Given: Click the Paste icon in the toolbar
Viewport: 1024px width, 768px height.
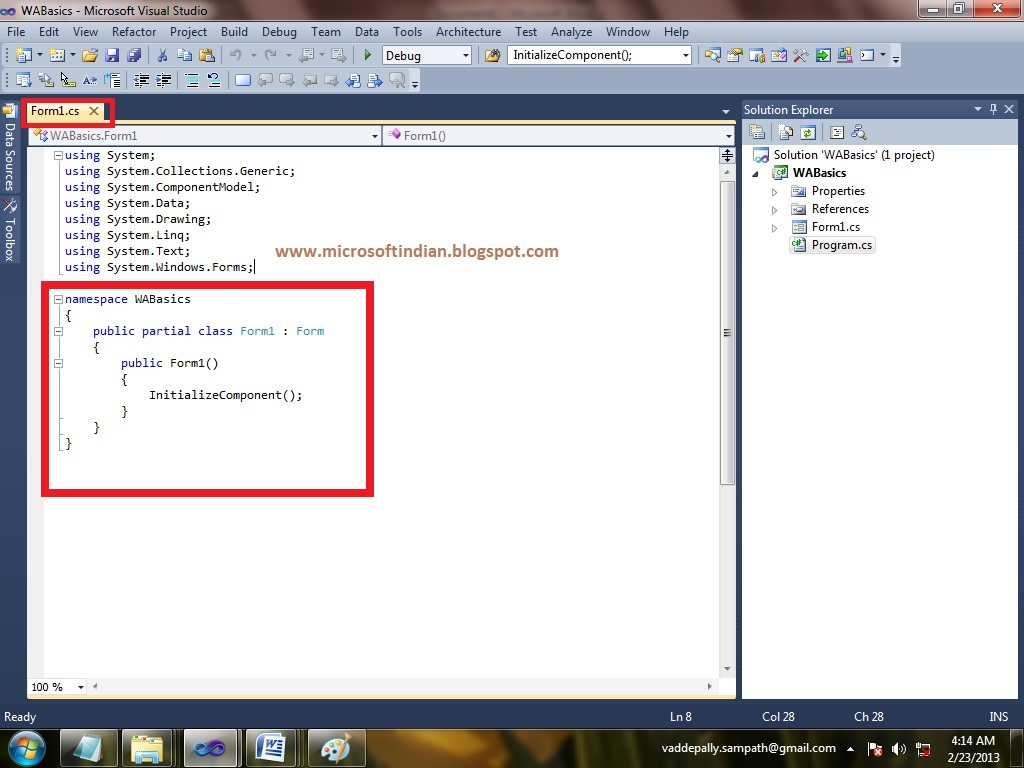Looking at the screenshot, I should 206,56.
